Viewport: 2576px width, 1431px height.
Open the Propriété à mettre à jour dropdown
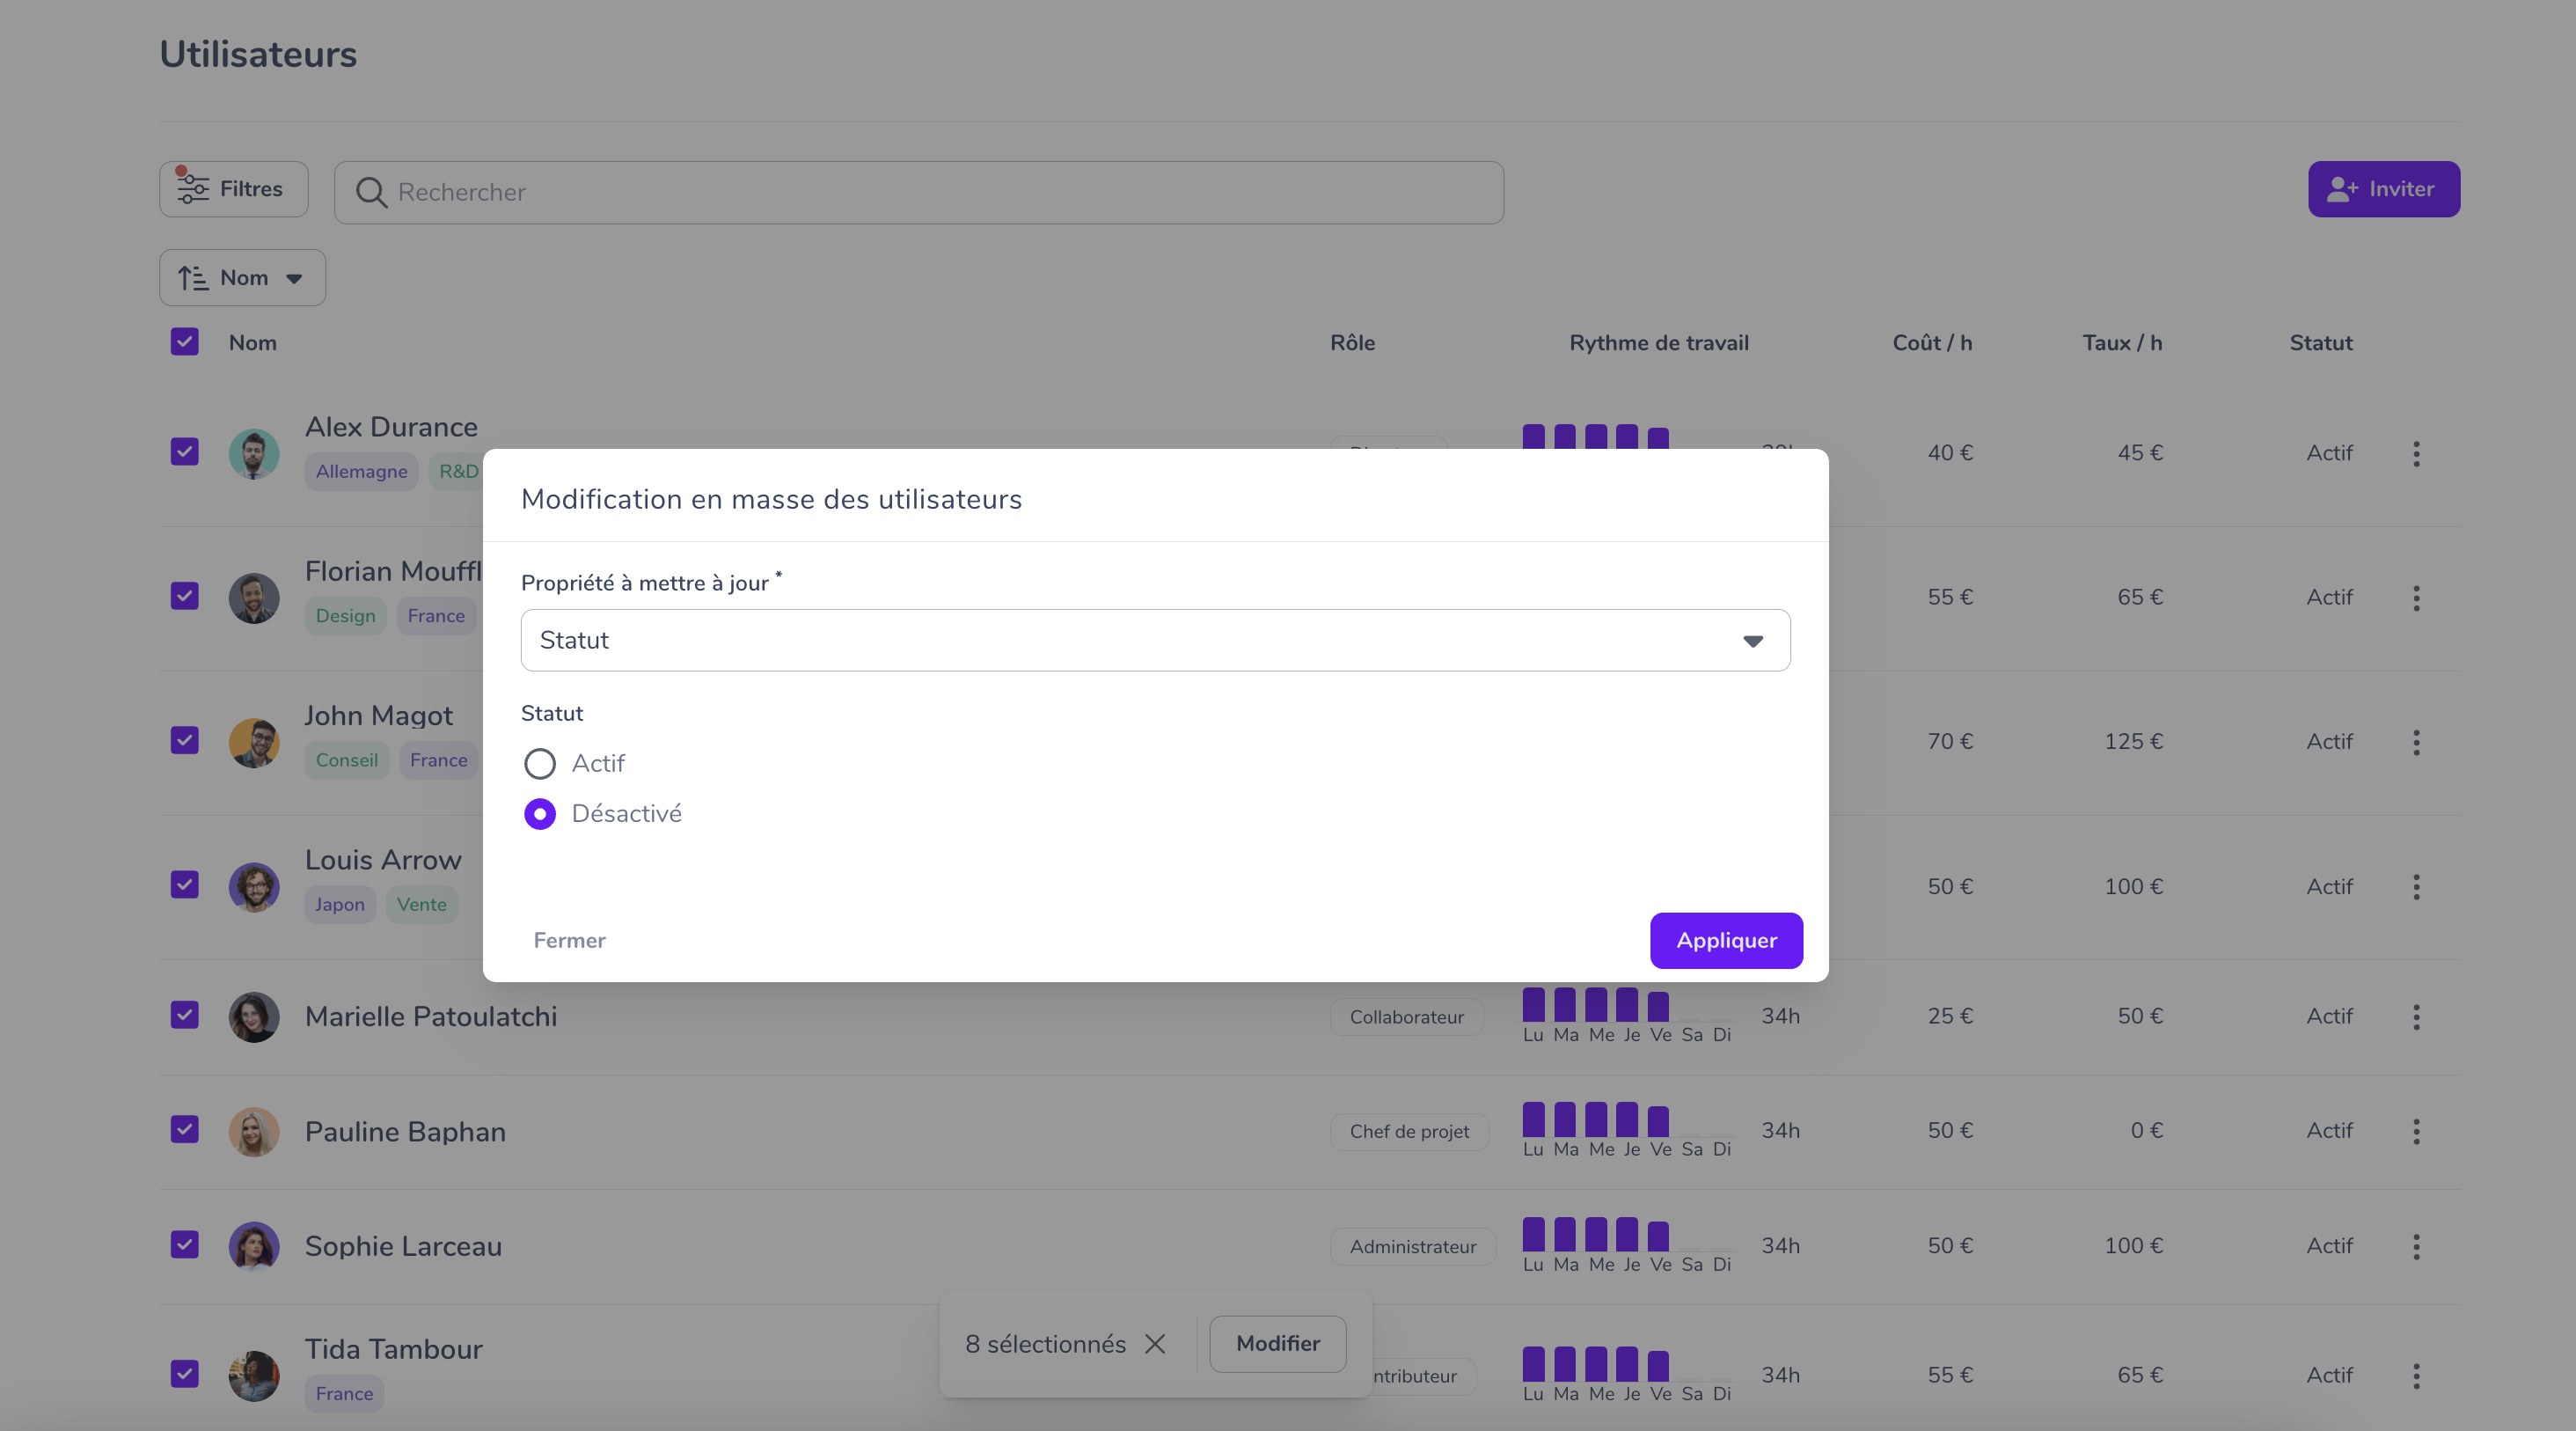click(x=1155, y=640)
